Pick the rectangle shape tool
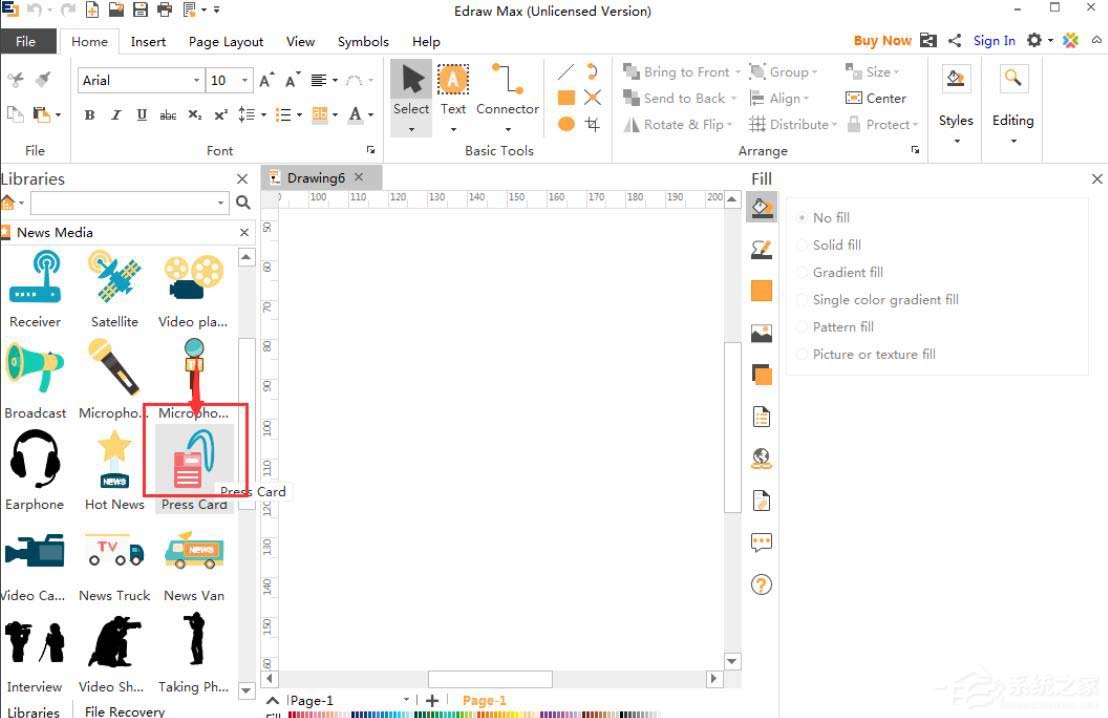Viewport: 1108px width, 718px height. pos(566,98)
